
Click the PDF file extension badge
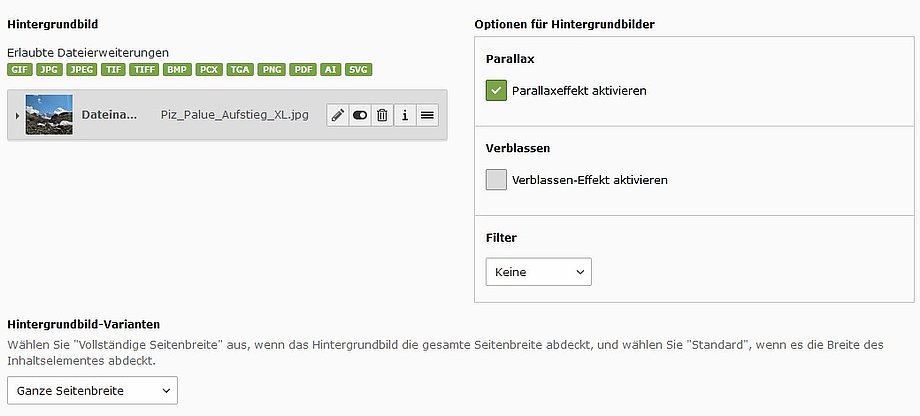click(x=303, y=70)
